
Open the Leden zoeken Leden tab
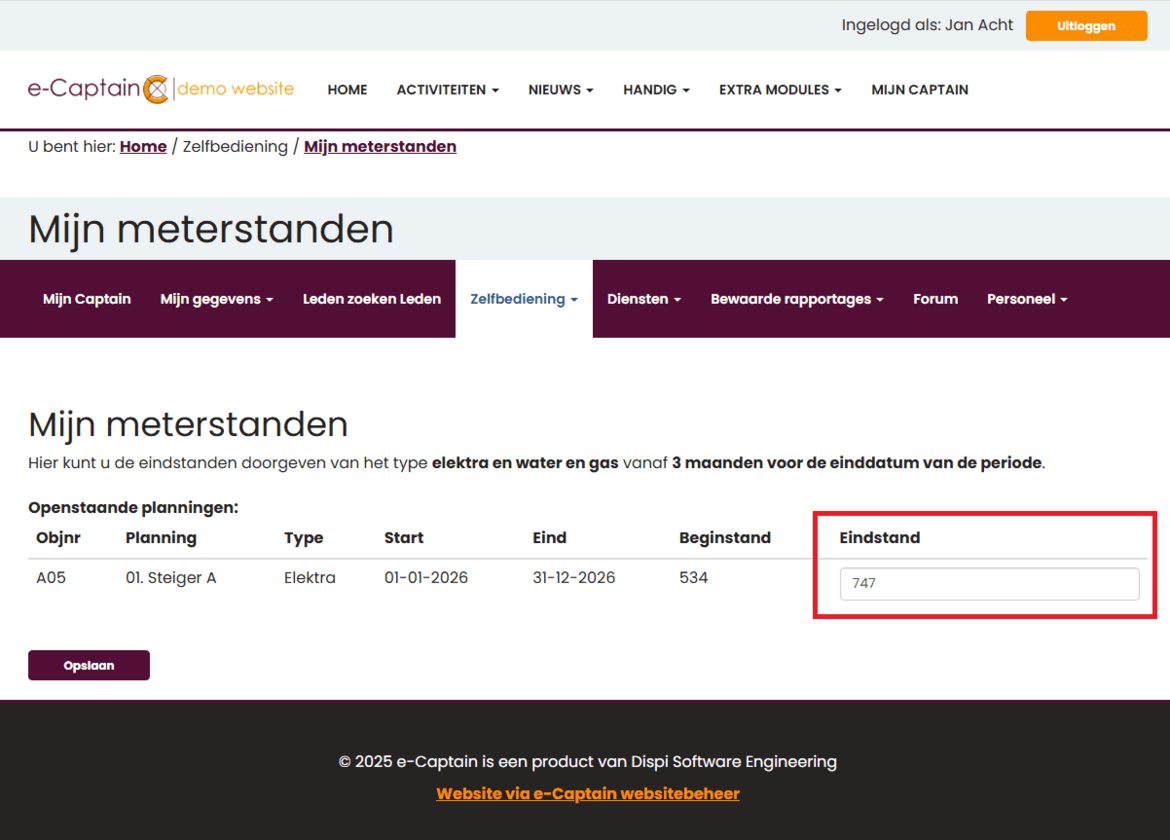point(372,299)
